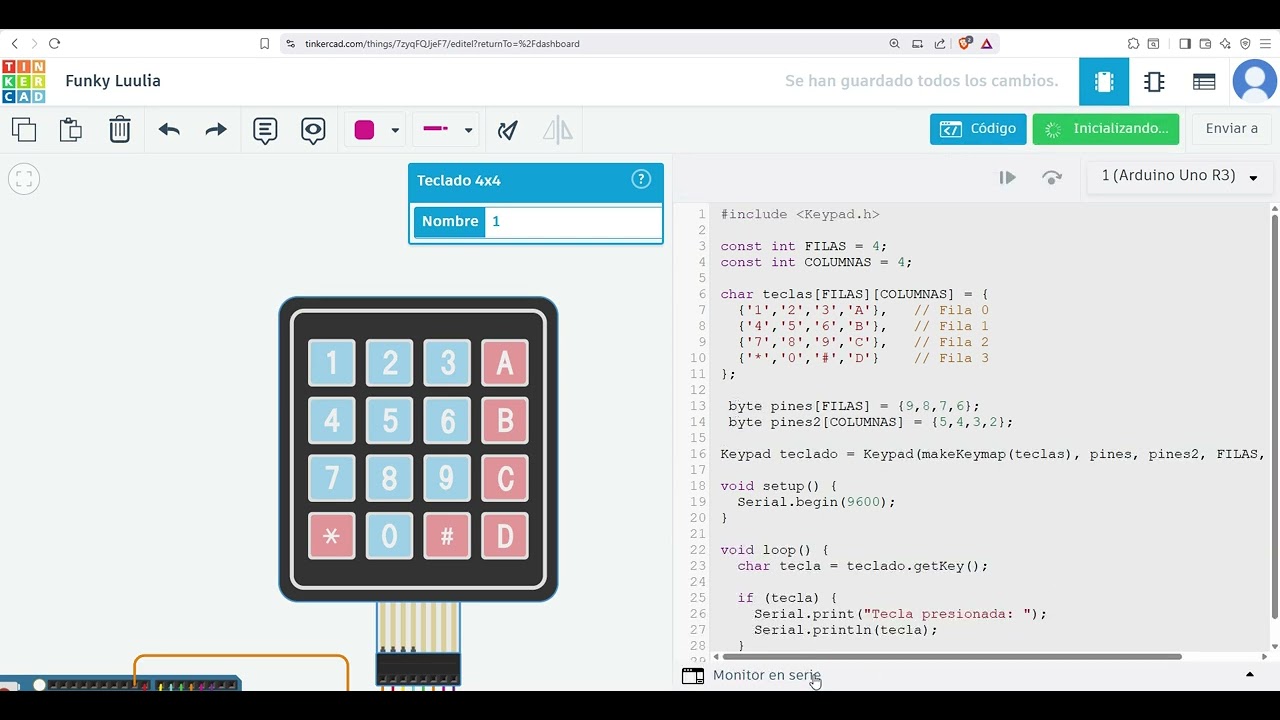Click the debugger step play icon
This screenshot has width=1280, height=720.
(1007, 177)
